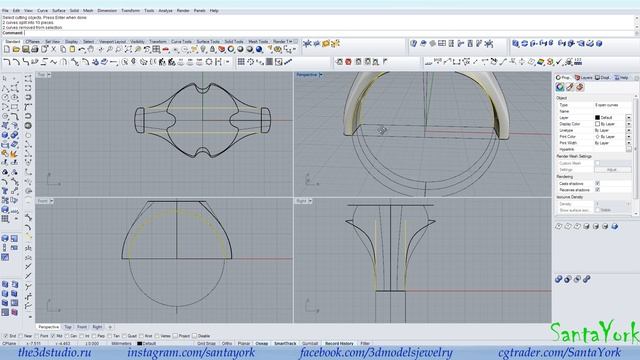Click the Print icon
The width and height of the screenshot is (640, 360).
click(x=35, y=49)
